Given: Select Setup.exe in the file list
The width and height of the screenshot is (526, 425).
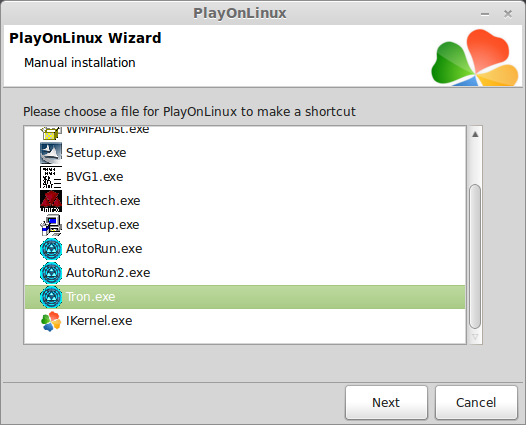Looking at the screenshot, I should [x=245, y=153].
